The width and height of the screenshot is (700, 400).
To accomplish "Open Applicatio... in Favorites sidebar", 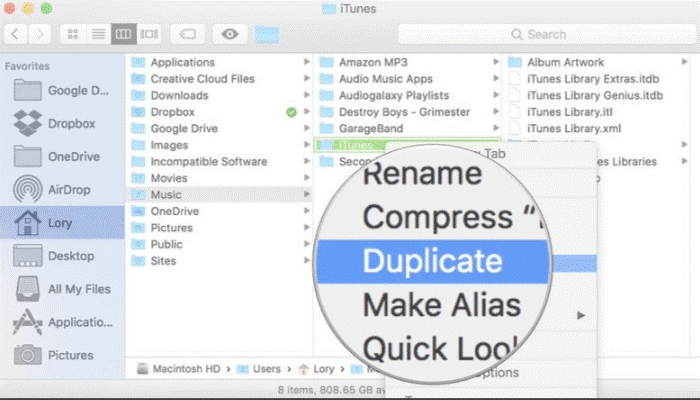I will pyautogui.click(x=62, y=322).
